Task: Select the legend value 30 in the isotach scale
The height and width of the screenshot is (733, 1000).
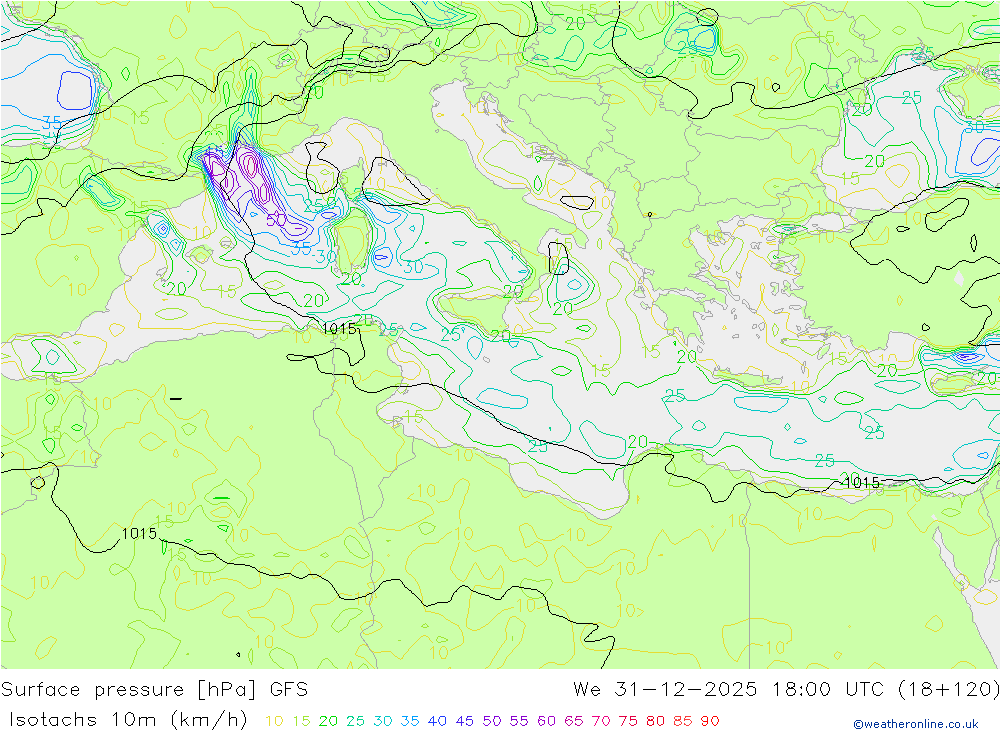Action: pyautogui.click(x=383, y=721)
